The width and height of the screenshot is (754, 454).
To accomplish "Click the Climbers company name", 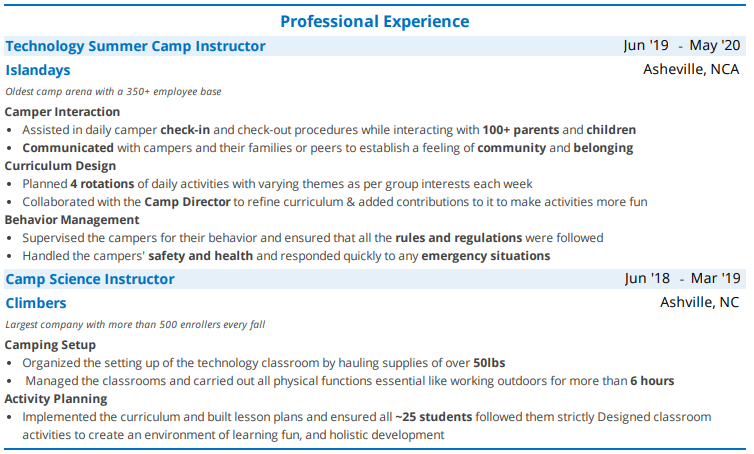I will (36, 302).
